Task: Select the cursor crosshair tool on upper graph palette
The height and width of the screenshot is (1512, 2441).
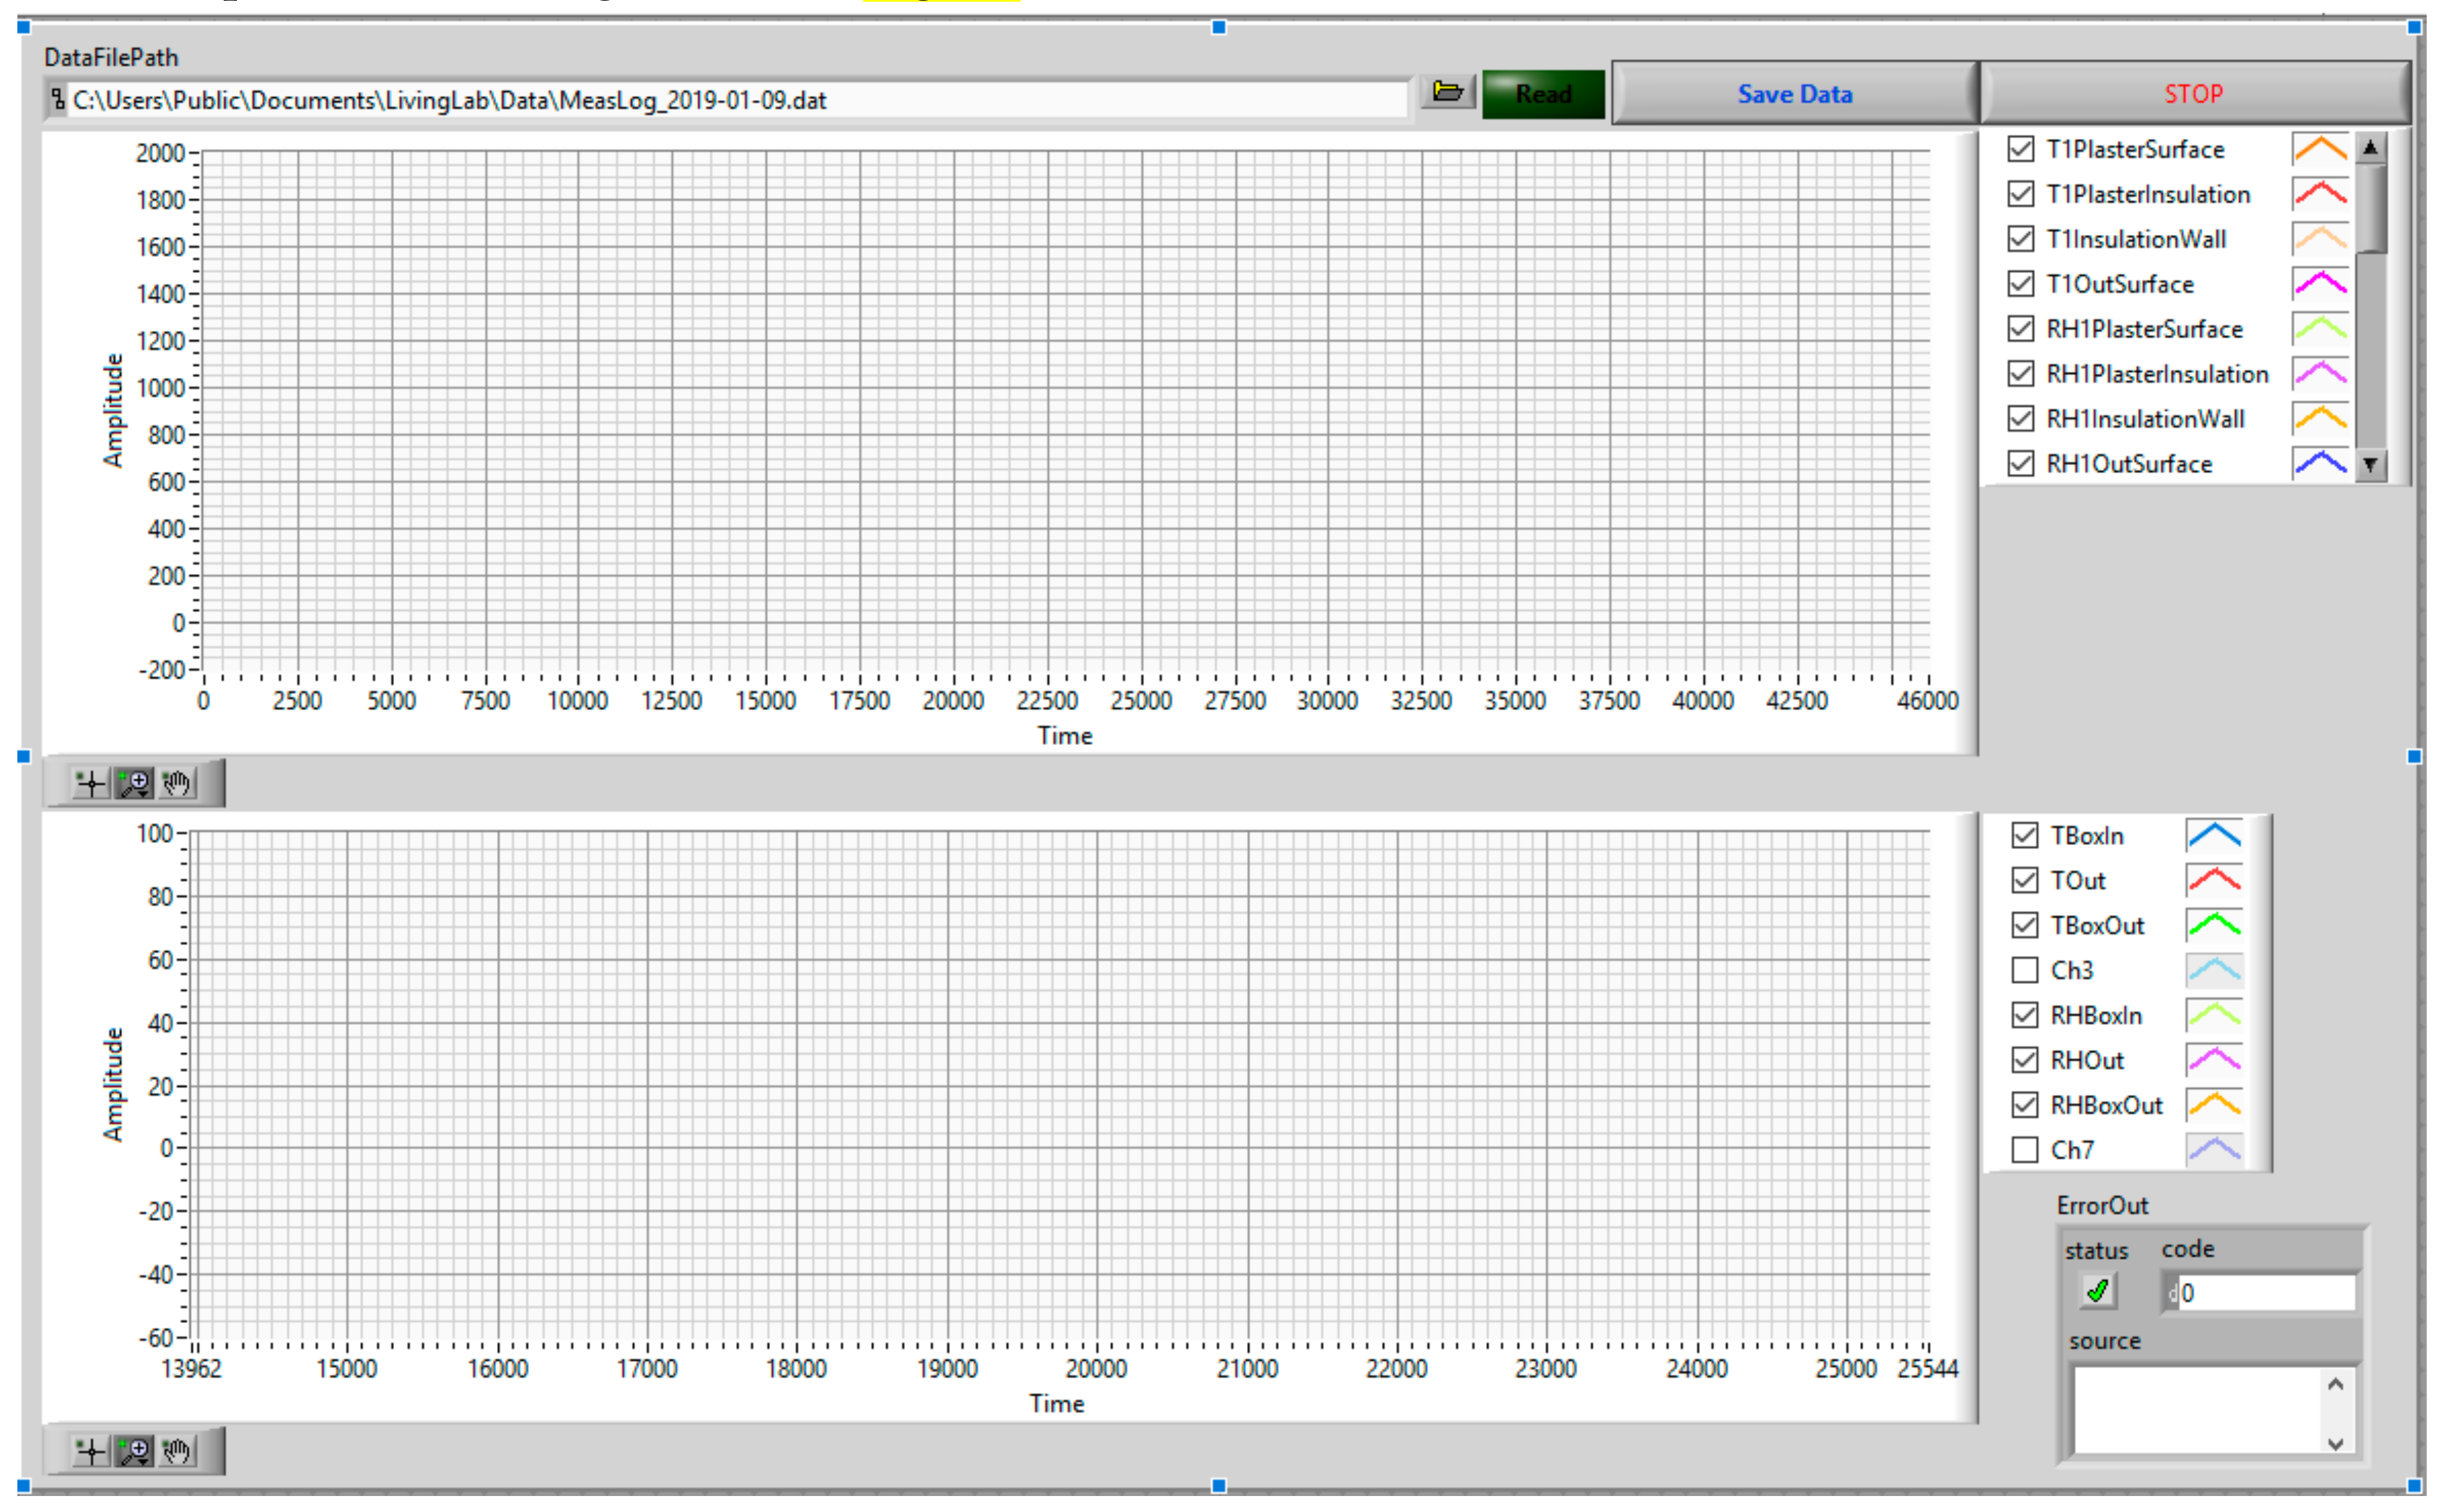Action: [x=91, y=783]
